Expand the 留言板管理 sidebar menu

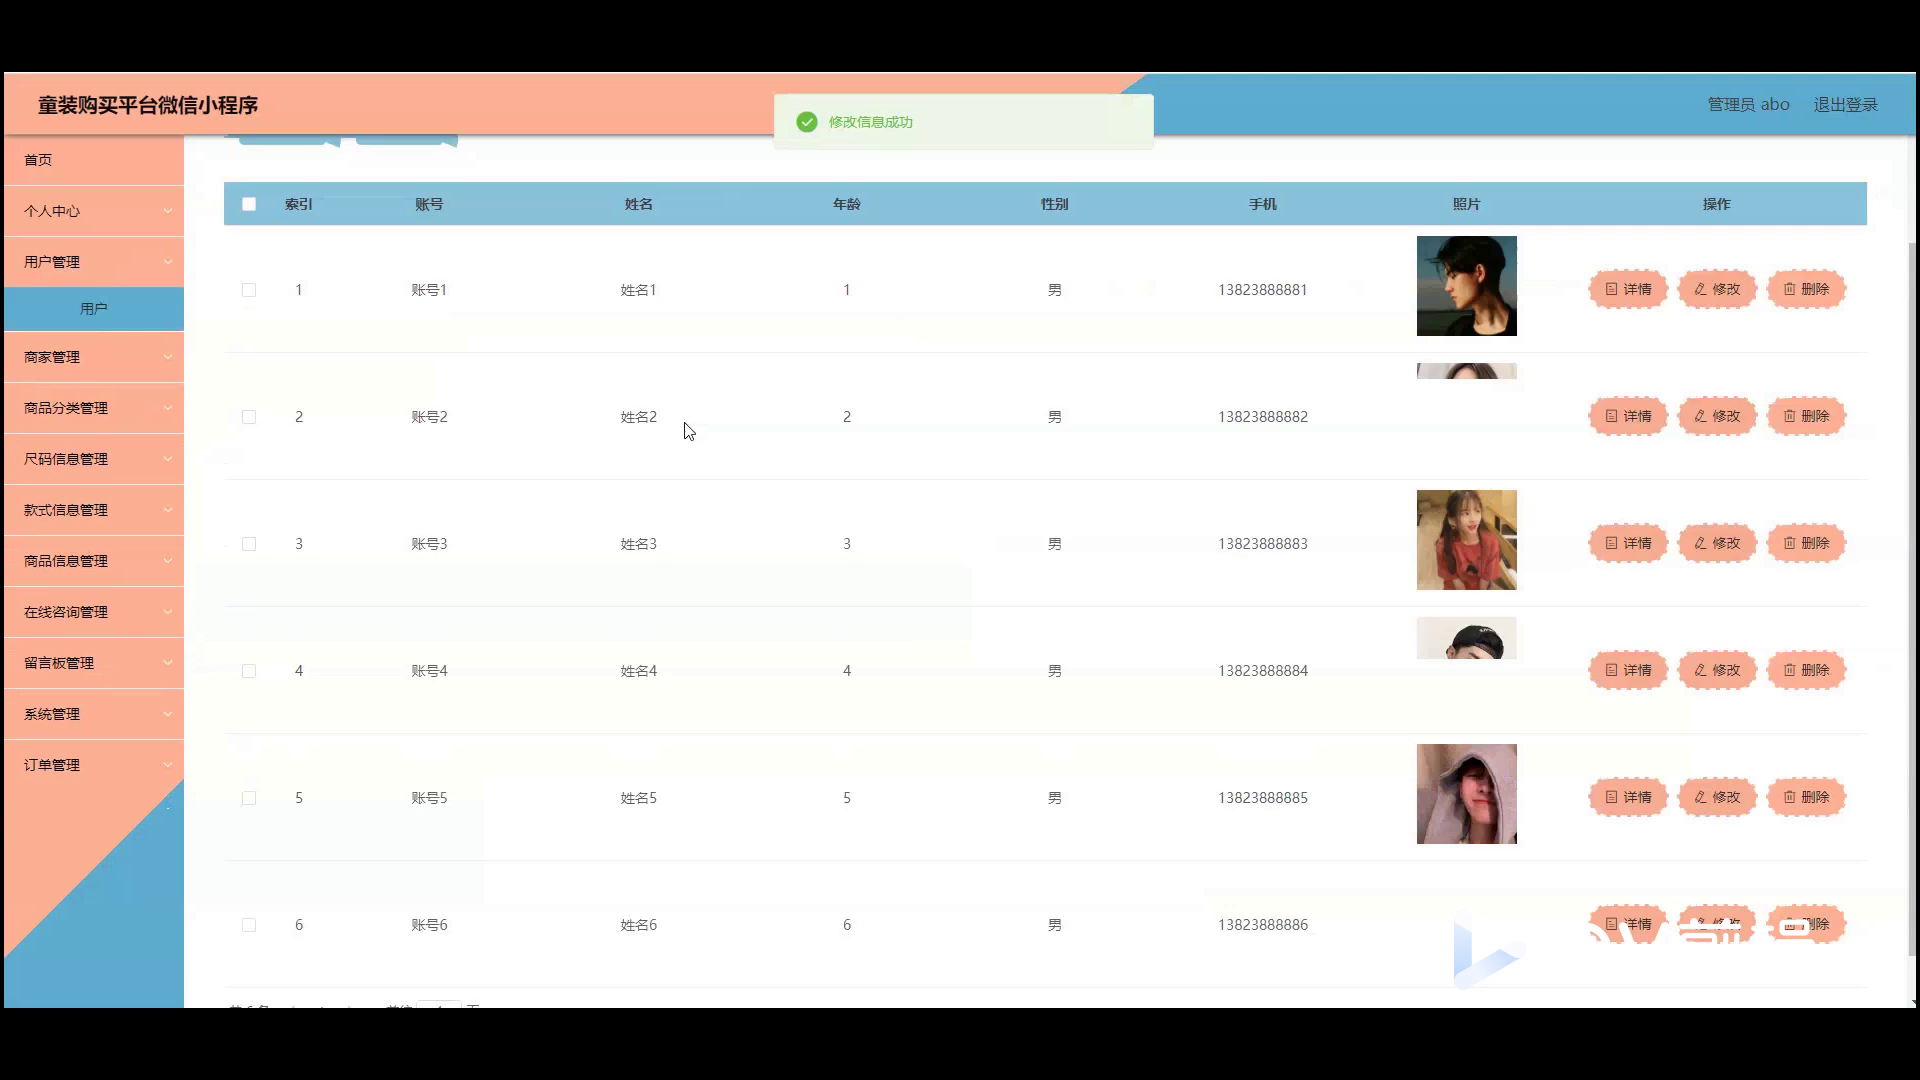click(94, 663)
